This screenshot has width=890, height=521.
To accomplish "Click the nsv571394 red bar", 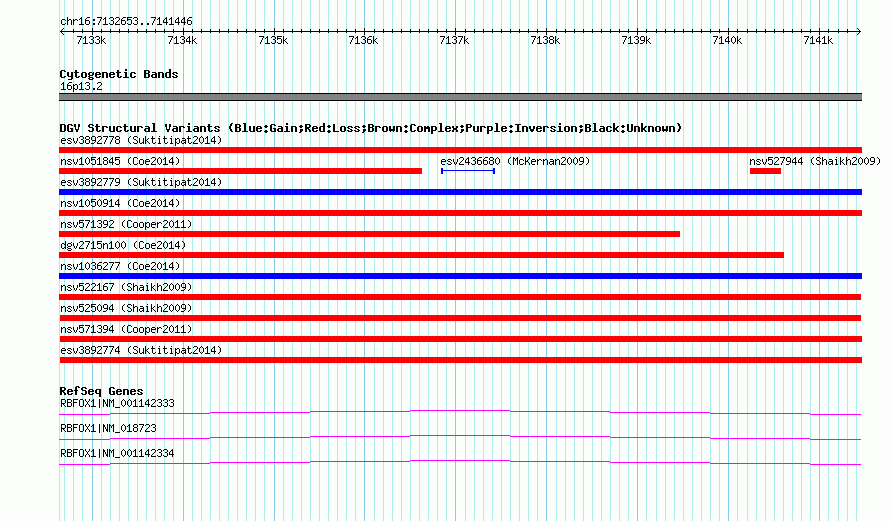I will click(460, 339).
